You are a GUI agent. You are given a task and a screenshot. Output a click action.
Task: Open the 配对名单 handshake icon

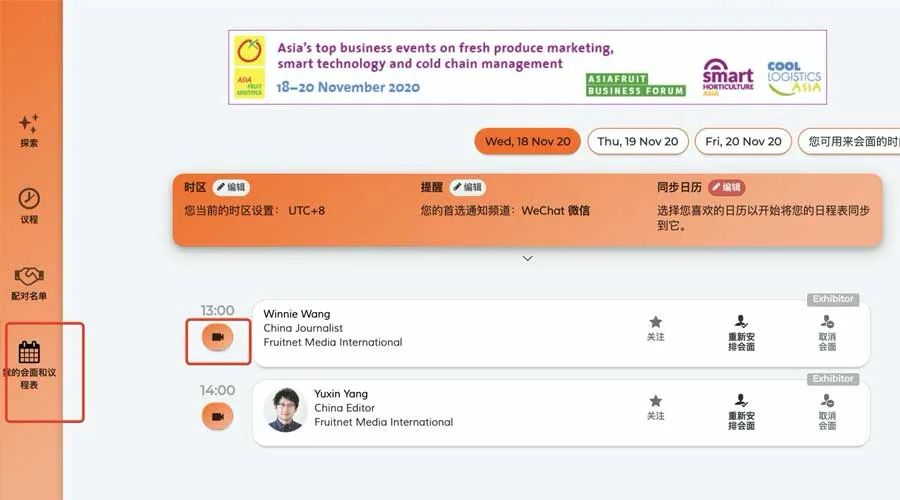pos(29,276)
